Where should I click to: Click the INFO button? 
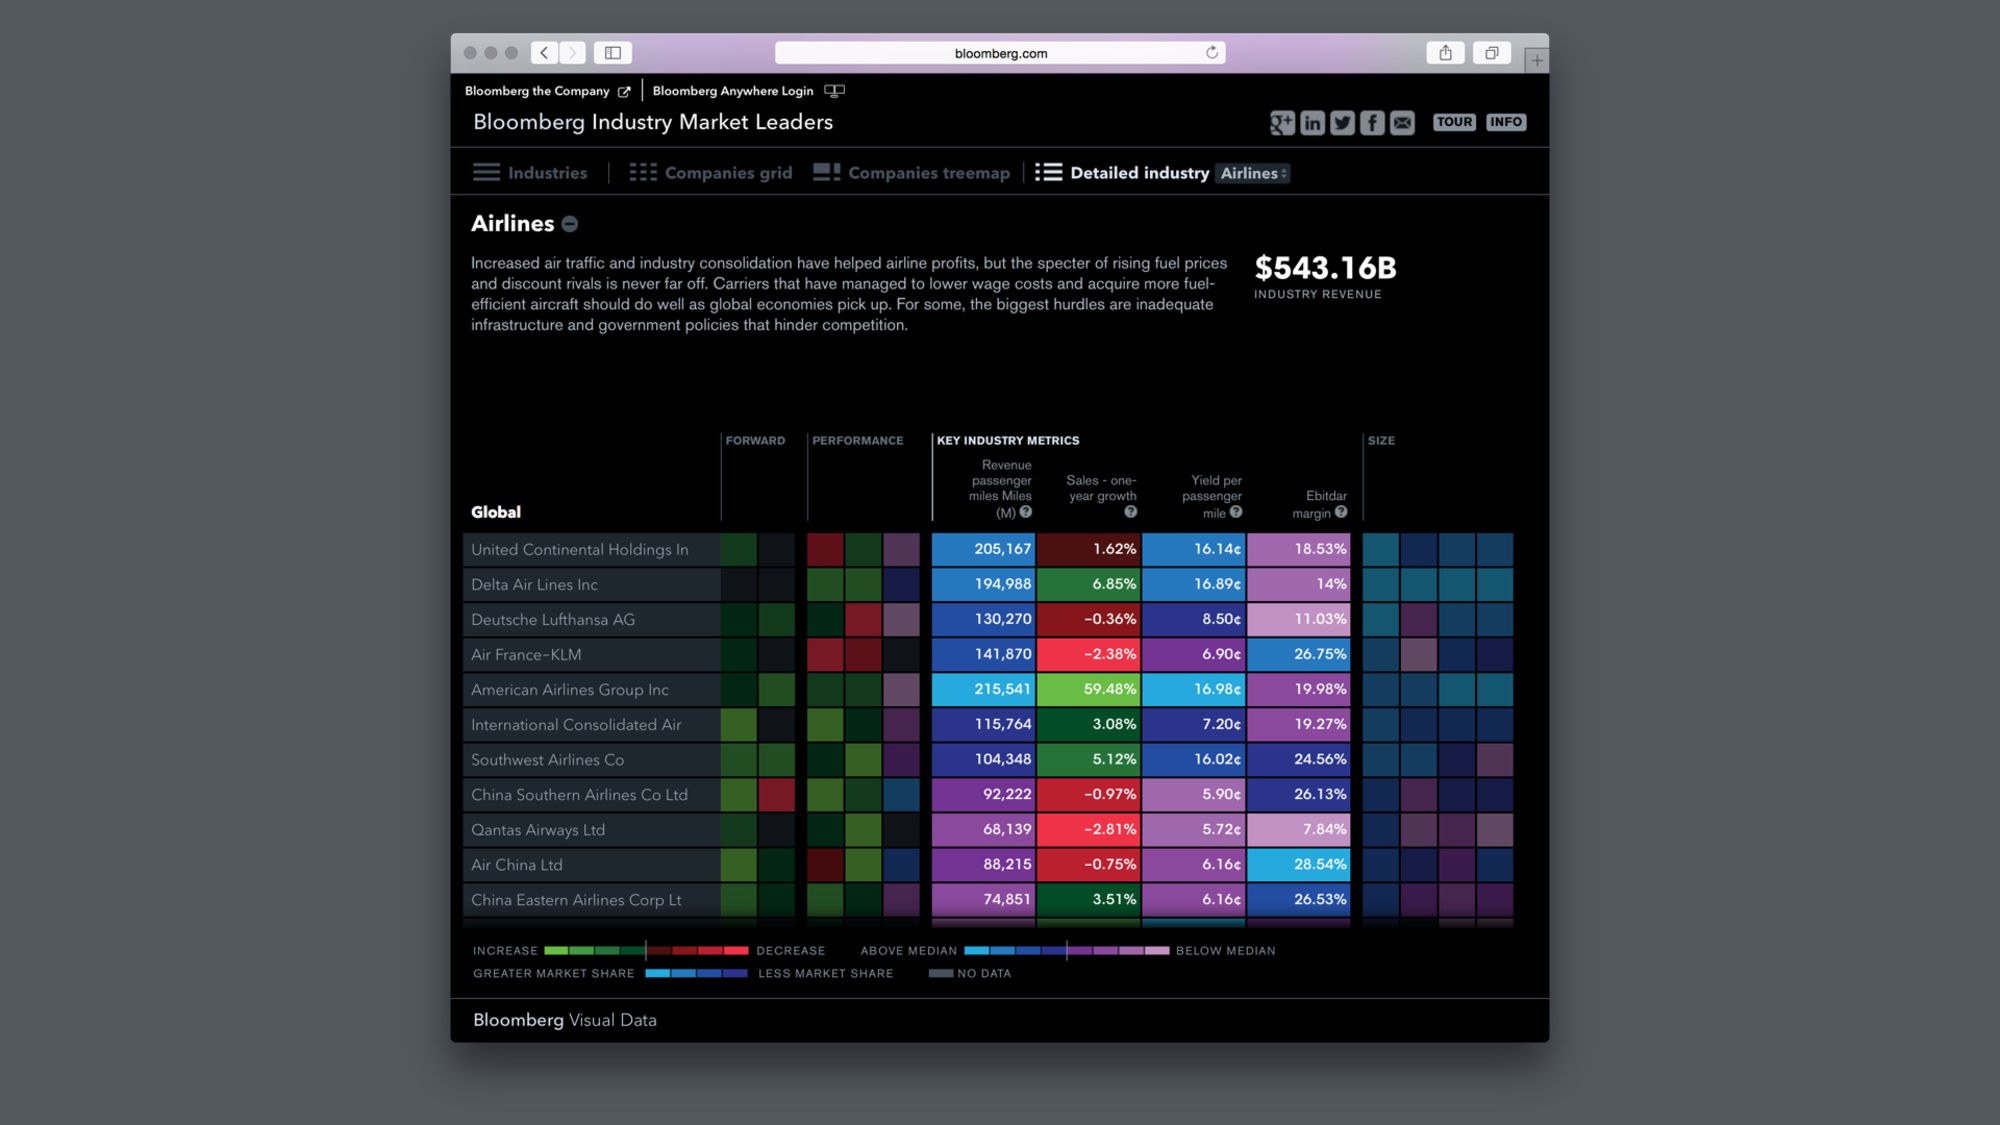[x=1505, y=122]
